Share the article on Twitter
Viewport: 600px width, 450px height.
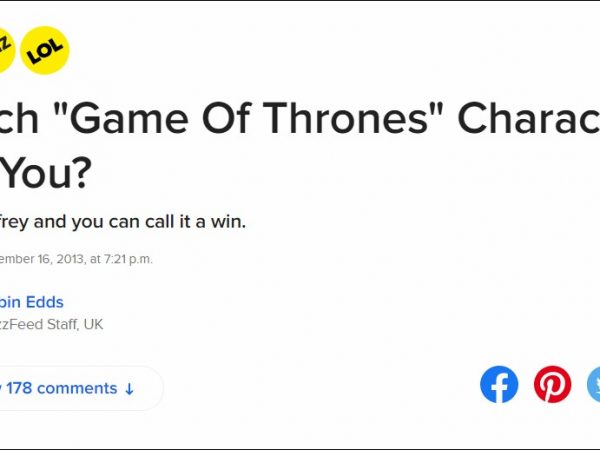pyautogui.click(x=592, y=385)
